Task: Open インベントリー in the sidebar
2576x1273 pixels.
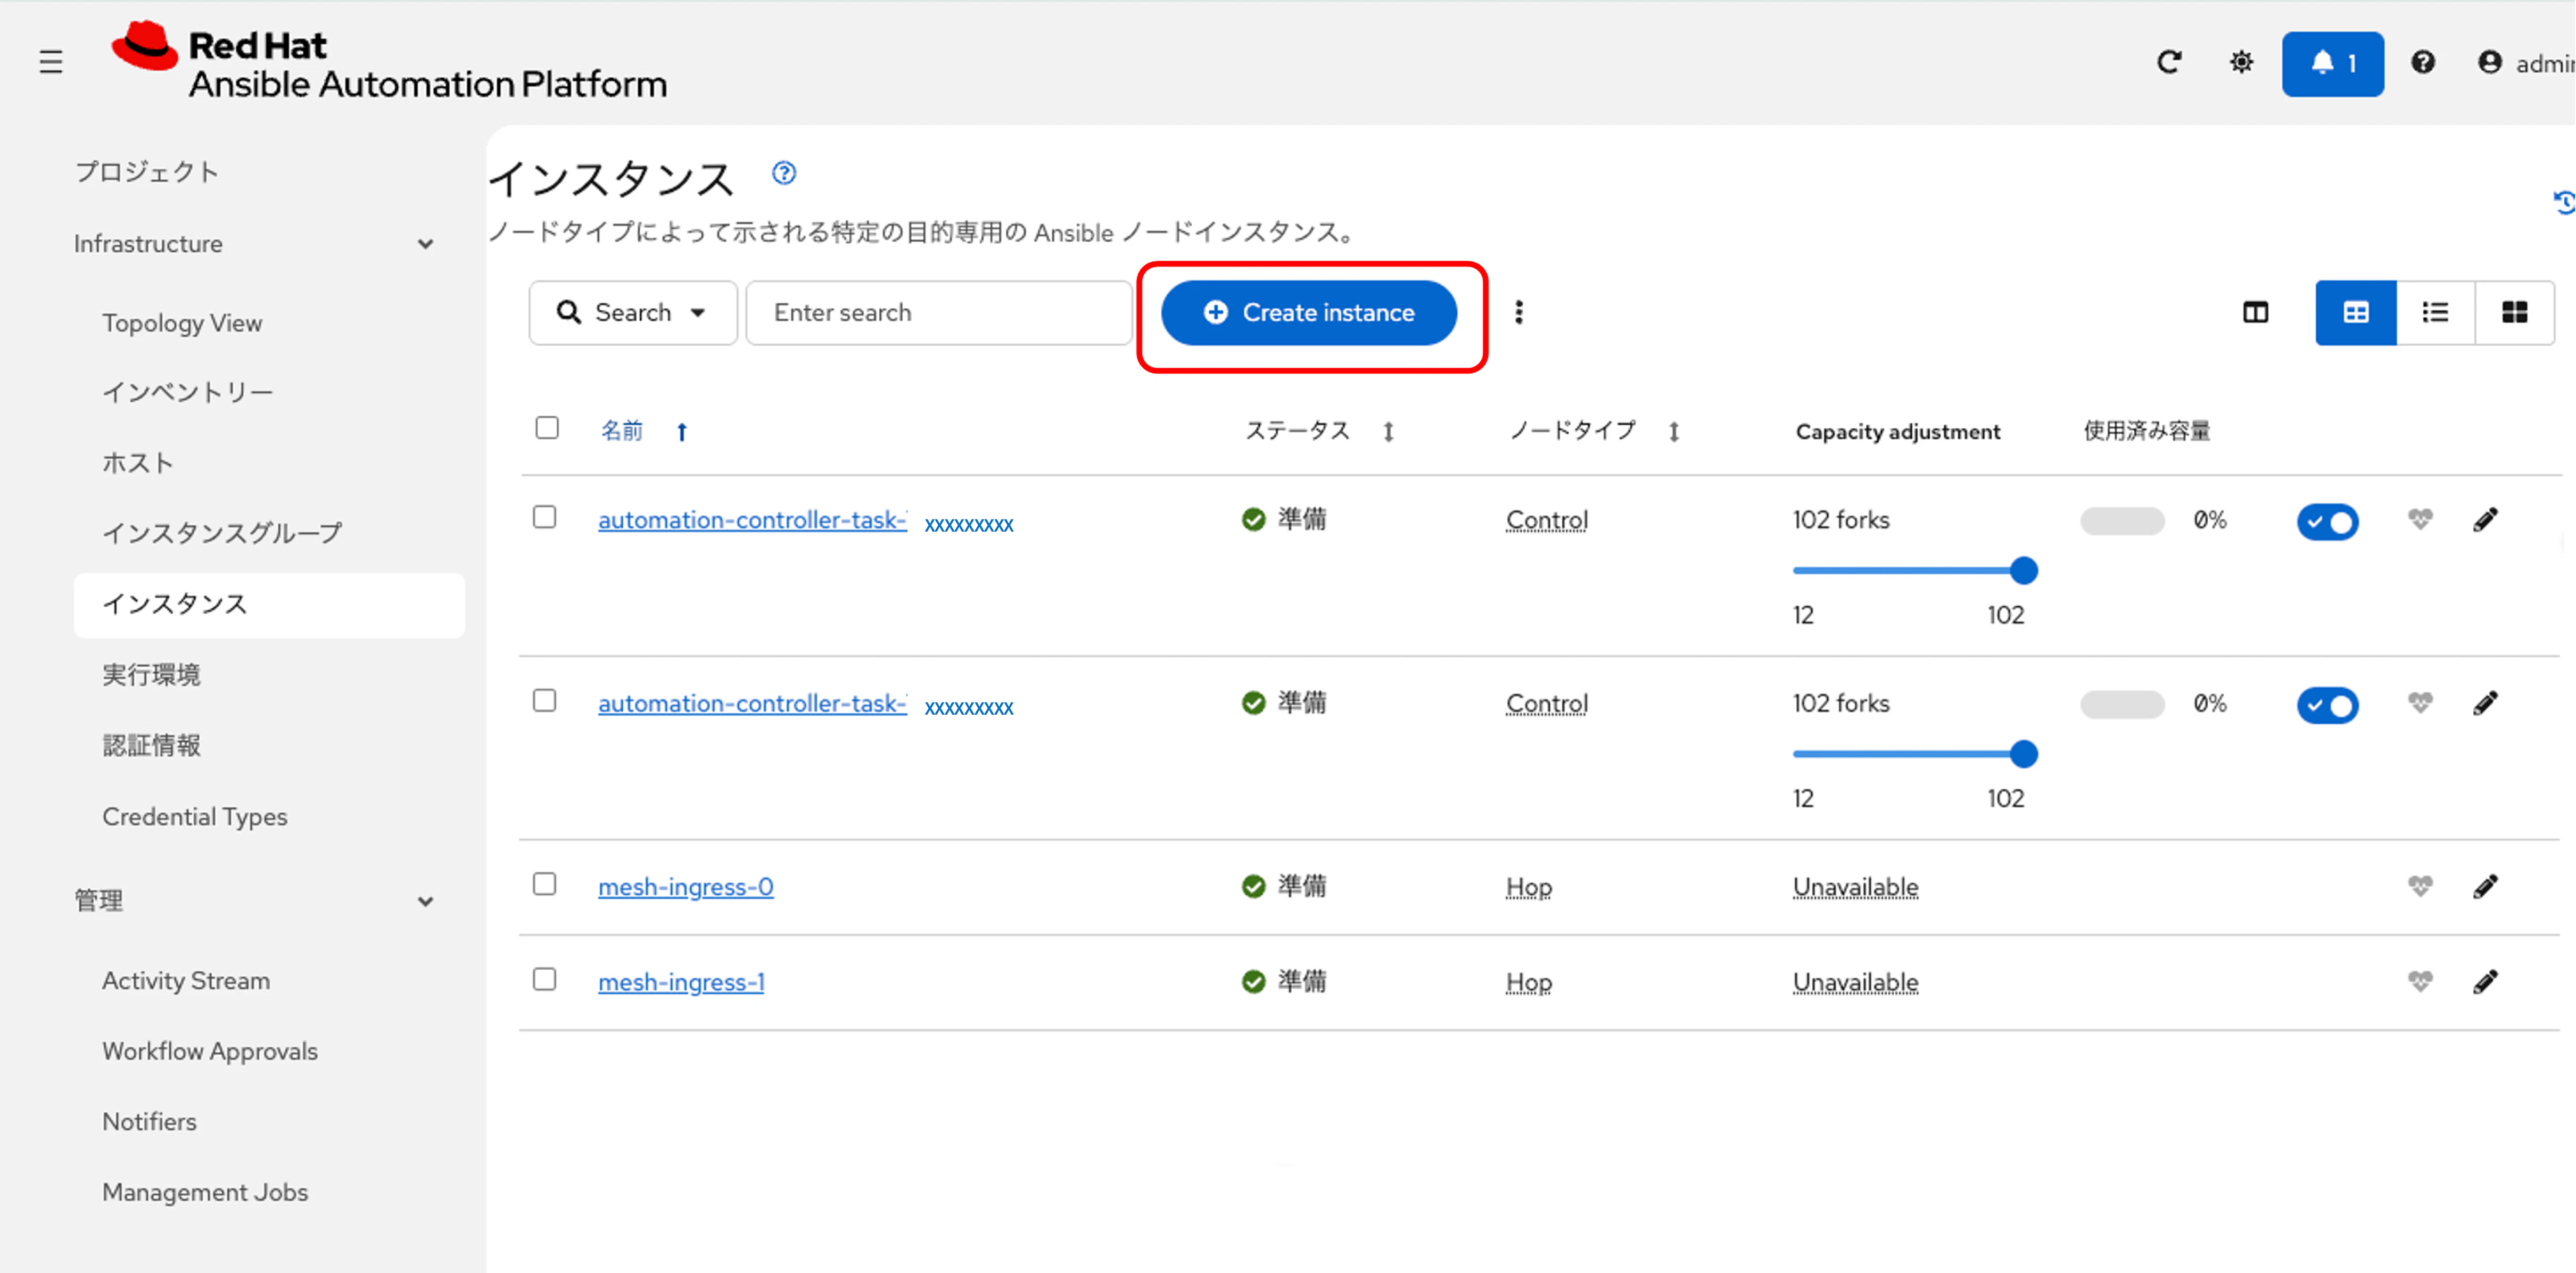Action: (188, 392)
